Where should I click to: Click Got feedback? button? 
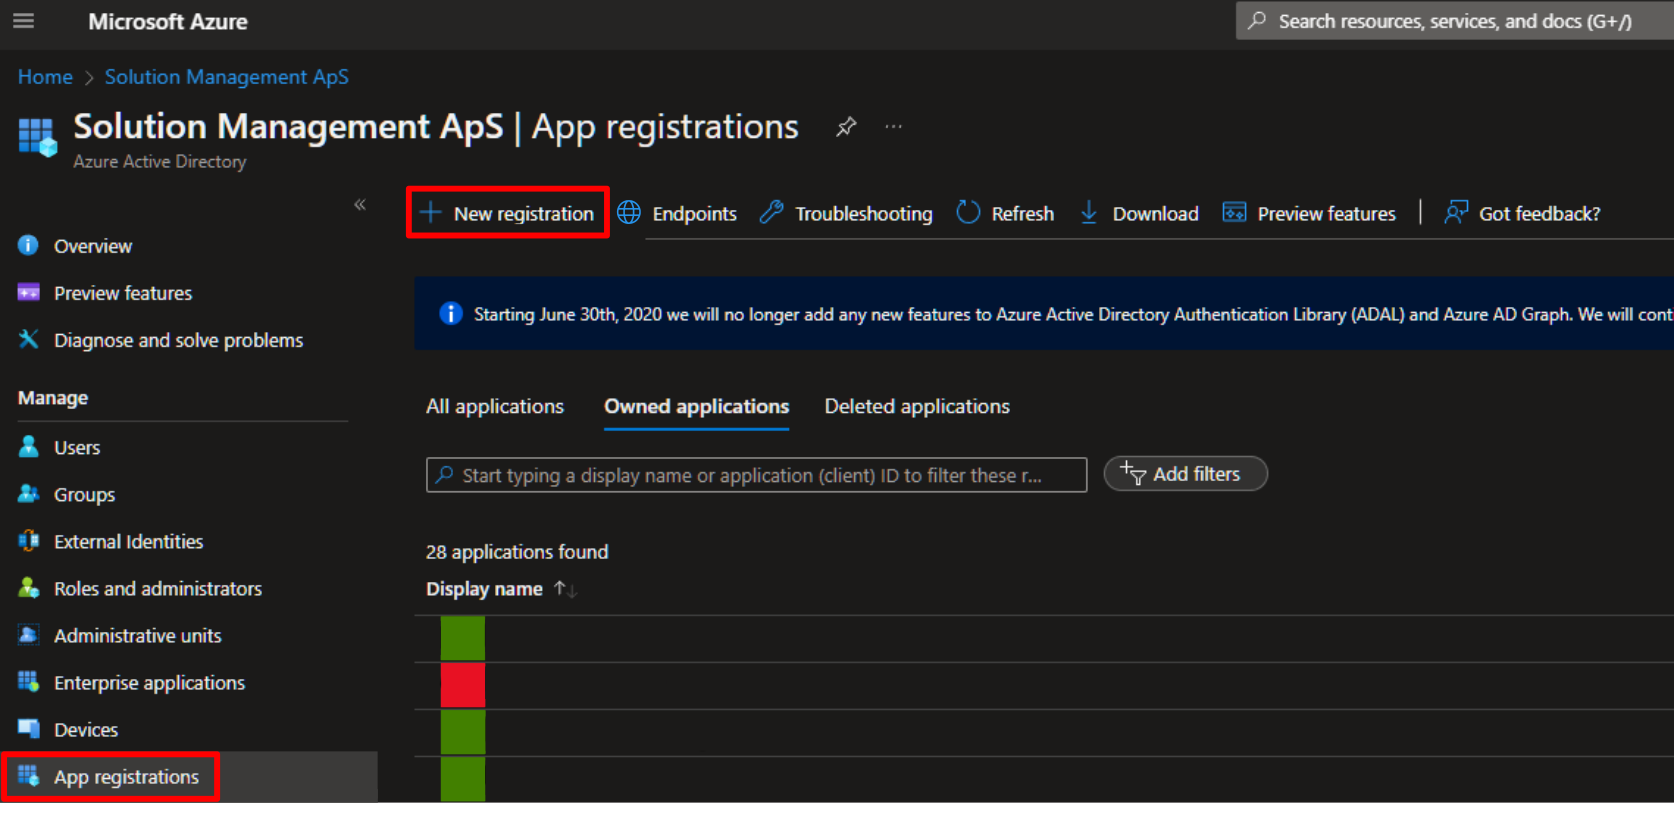(x=1522, y=213)
